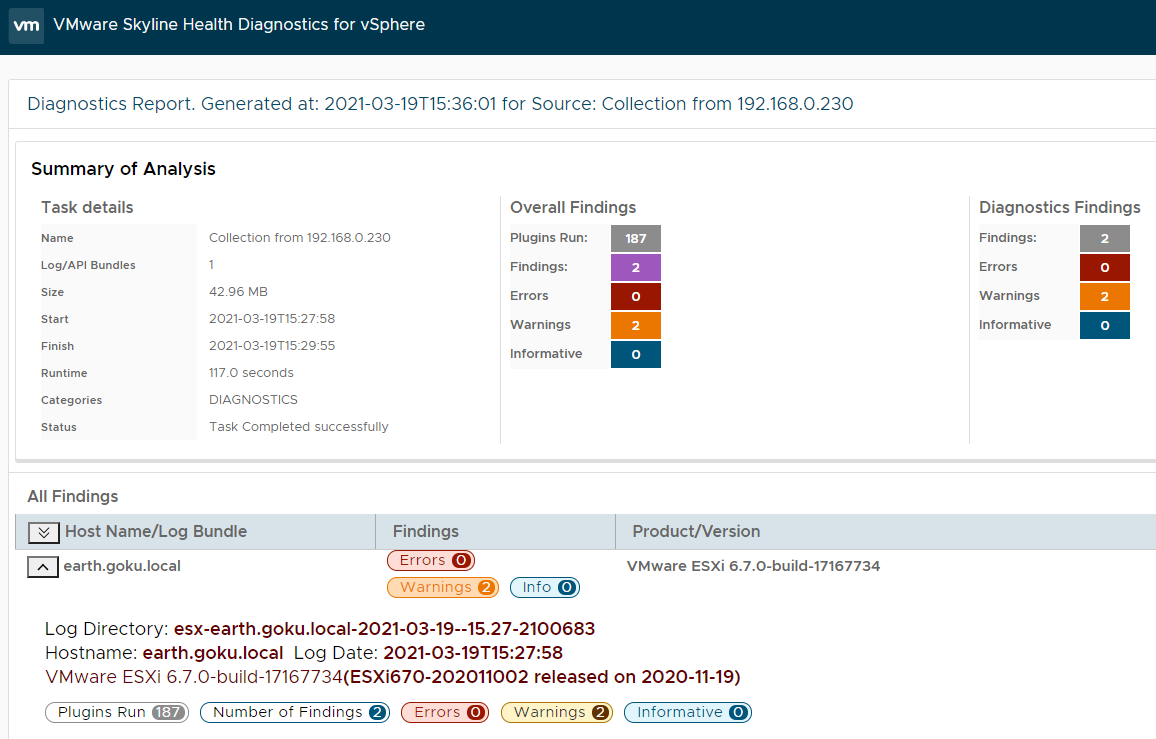Image resolution: width=1156 pixels, height=739 pixels.
Task: Click the runtime value 117.0 seconds
Action: (x=251, y=373)
